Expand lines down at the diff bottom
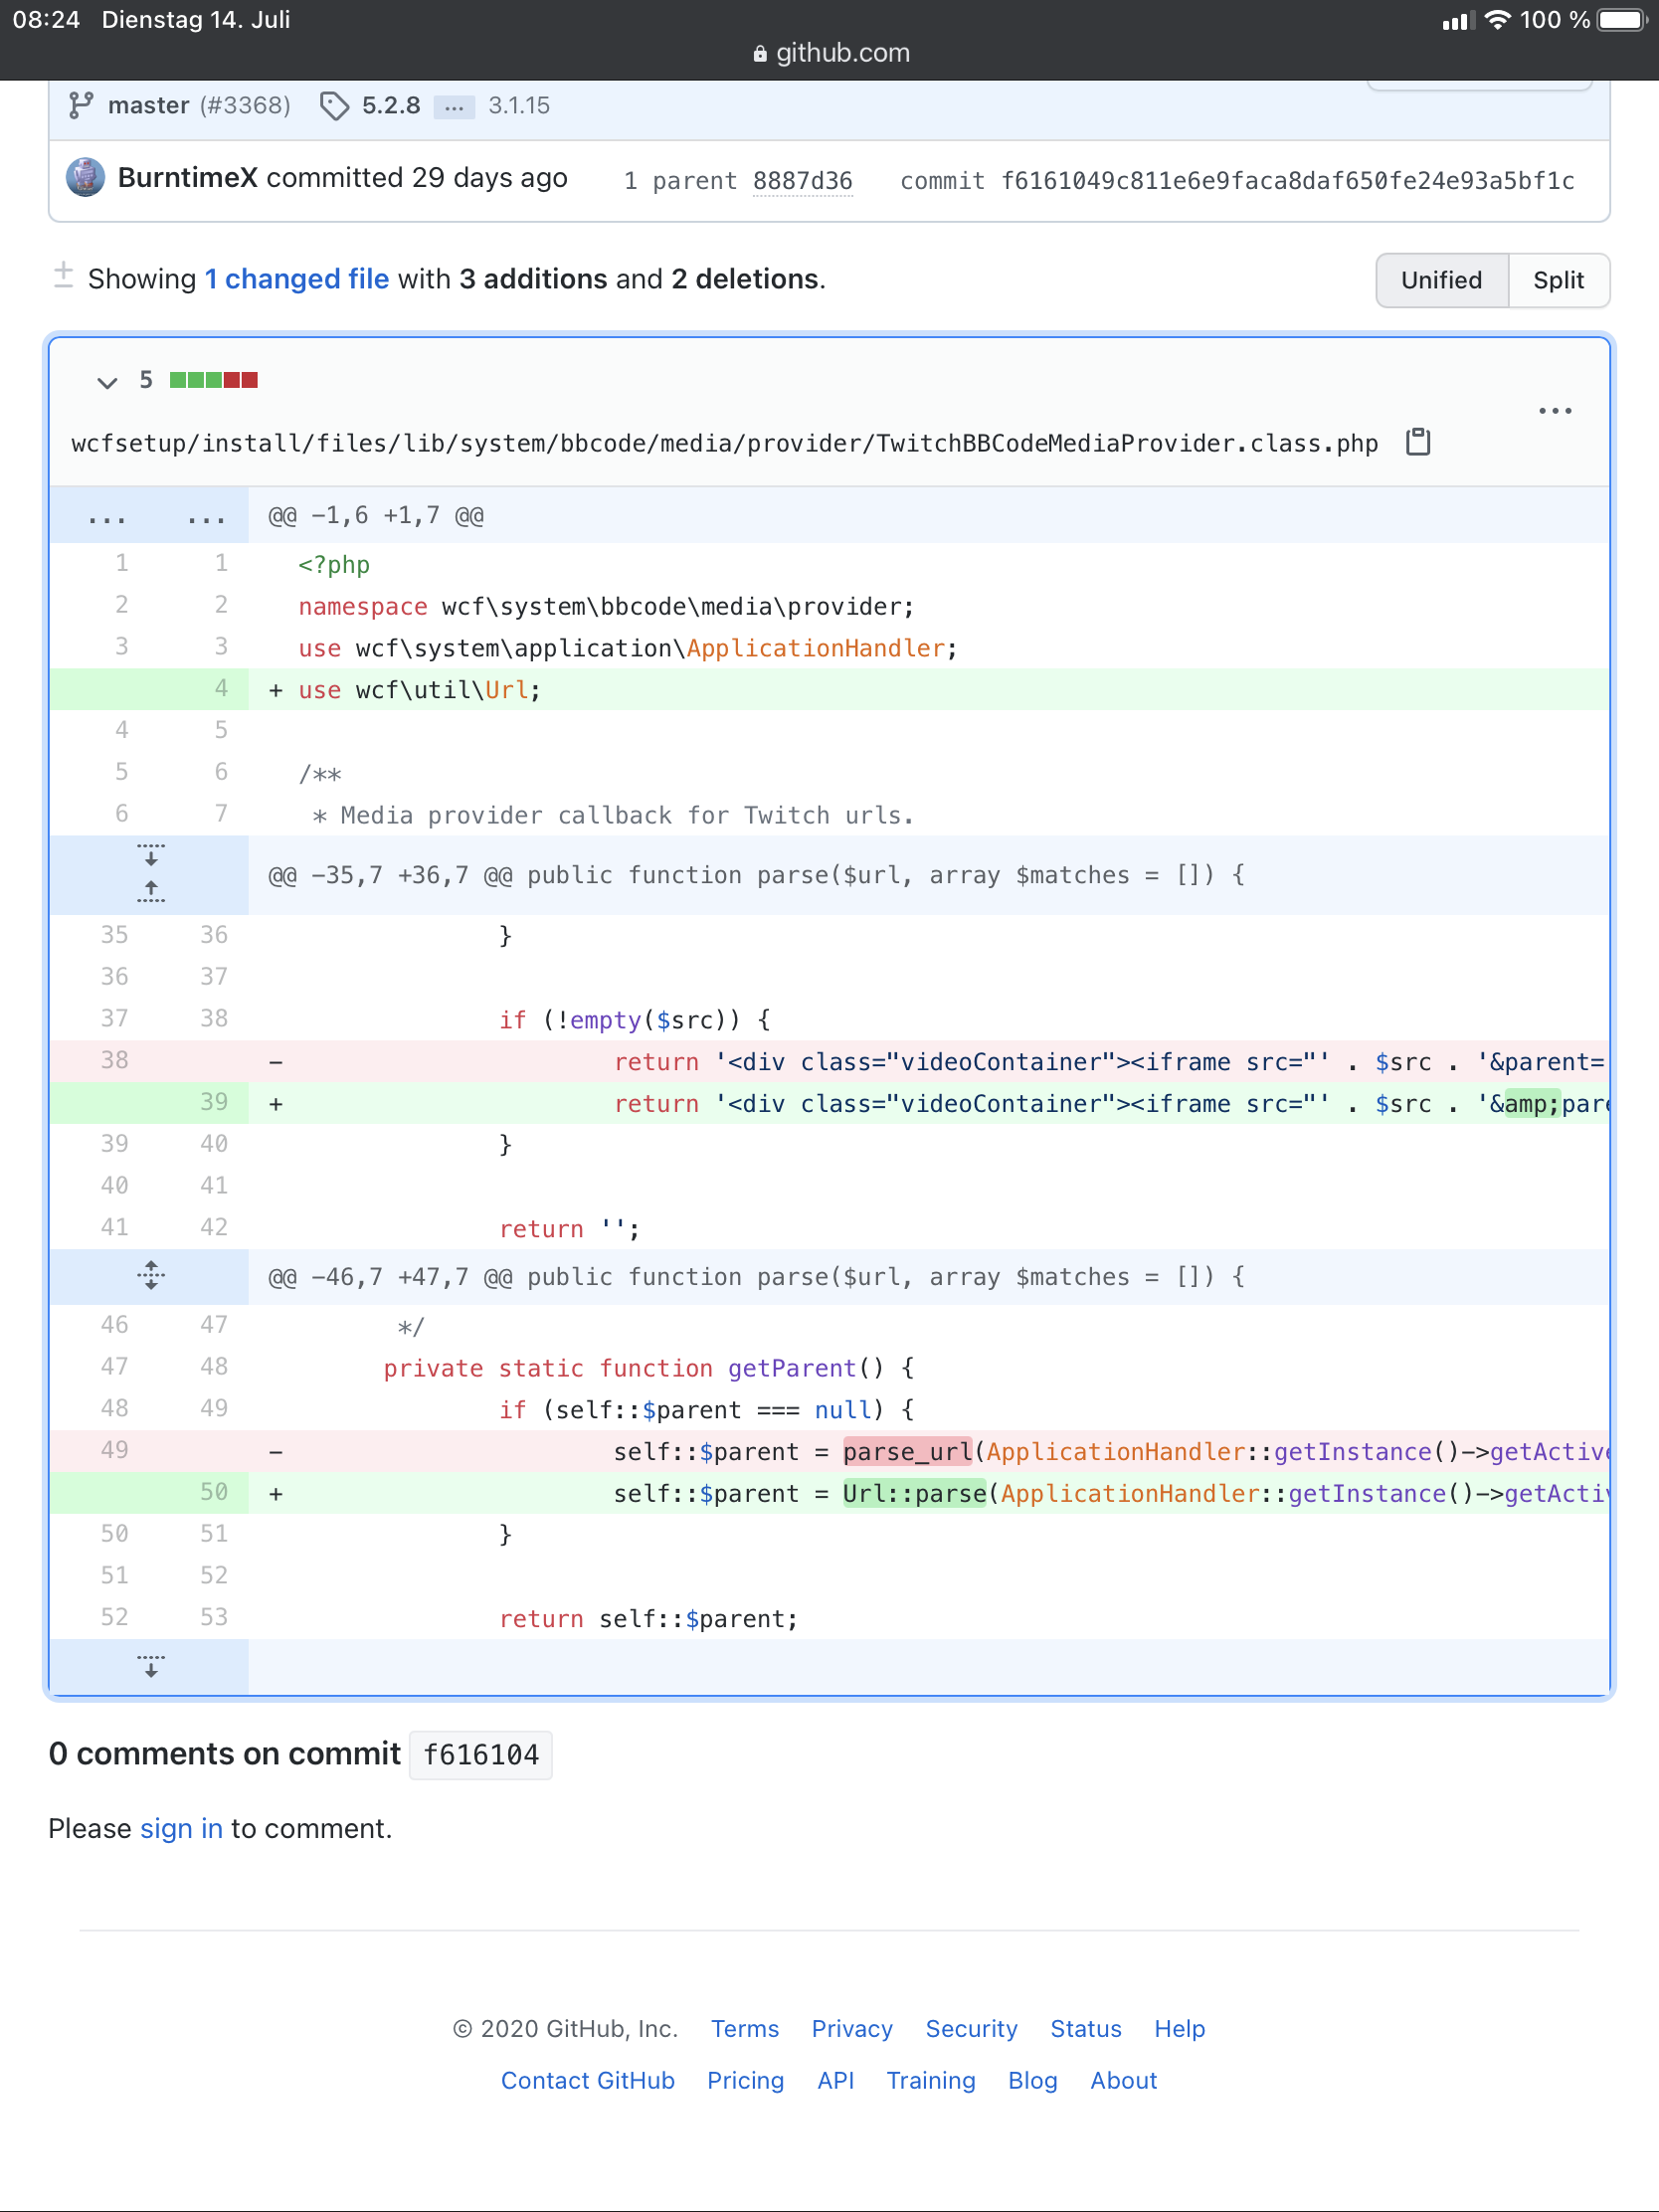Screen dimensions: 1659x2212 pyautogui.click(x=151, y=1666)
